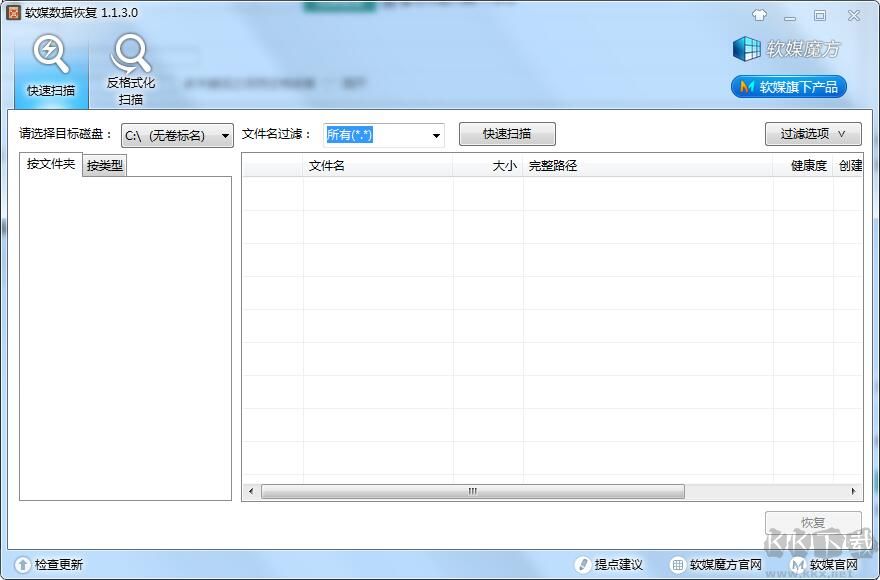Click the 软媒魔方 cube logo
The image size is (880, 580).
(748, 48)
